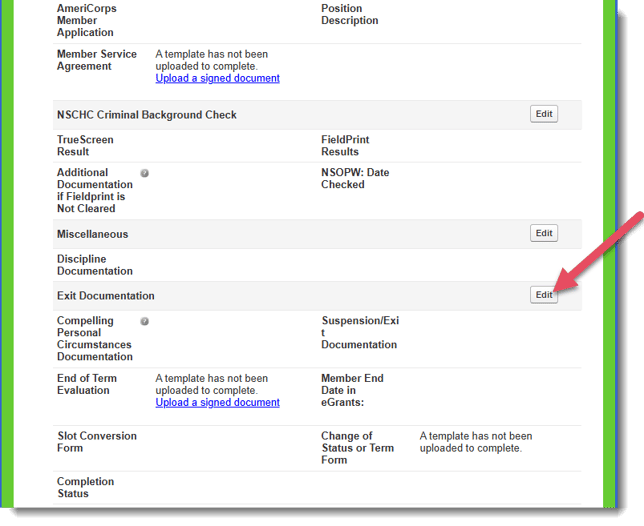Screen dimensions: 644x526
Task: Select the Member End Date in eGrants label
Action: (x=352, y=390)
